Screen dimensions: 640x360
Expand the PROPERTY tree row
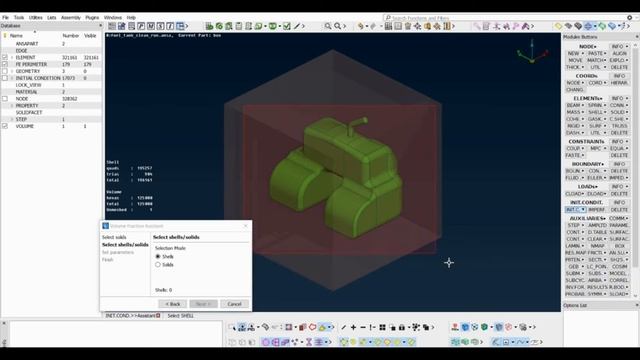(12, 106)
